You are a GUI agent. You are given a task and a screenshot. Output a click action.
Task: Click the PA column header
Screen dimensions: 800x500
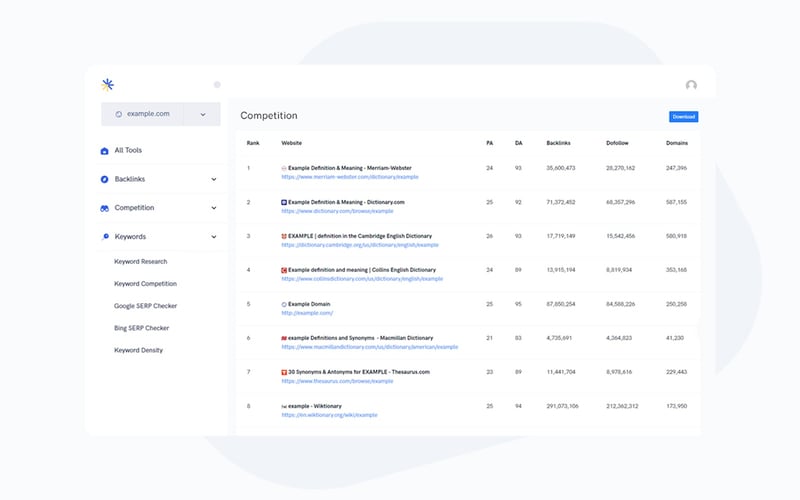coord(489,143)
